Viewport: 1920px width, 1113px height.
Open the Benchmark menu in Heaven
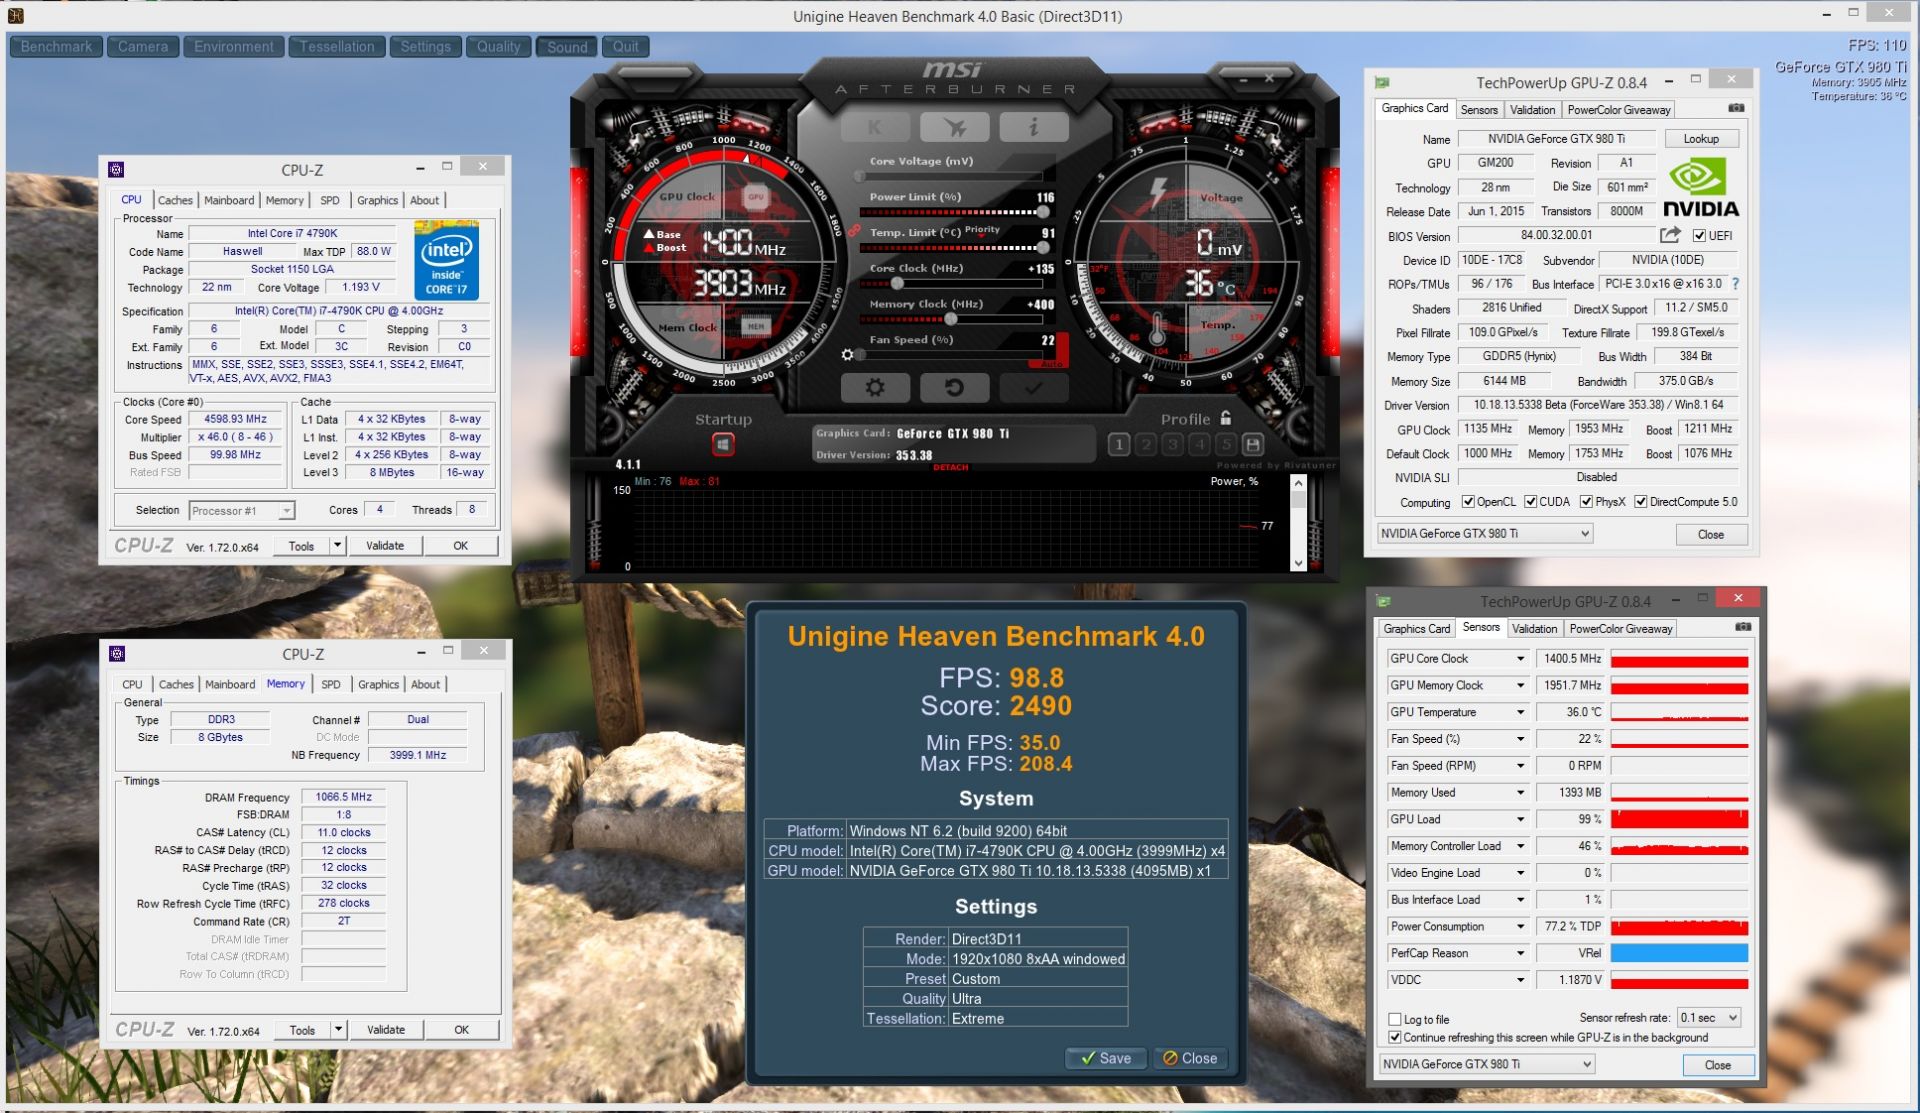pos(56,46)
